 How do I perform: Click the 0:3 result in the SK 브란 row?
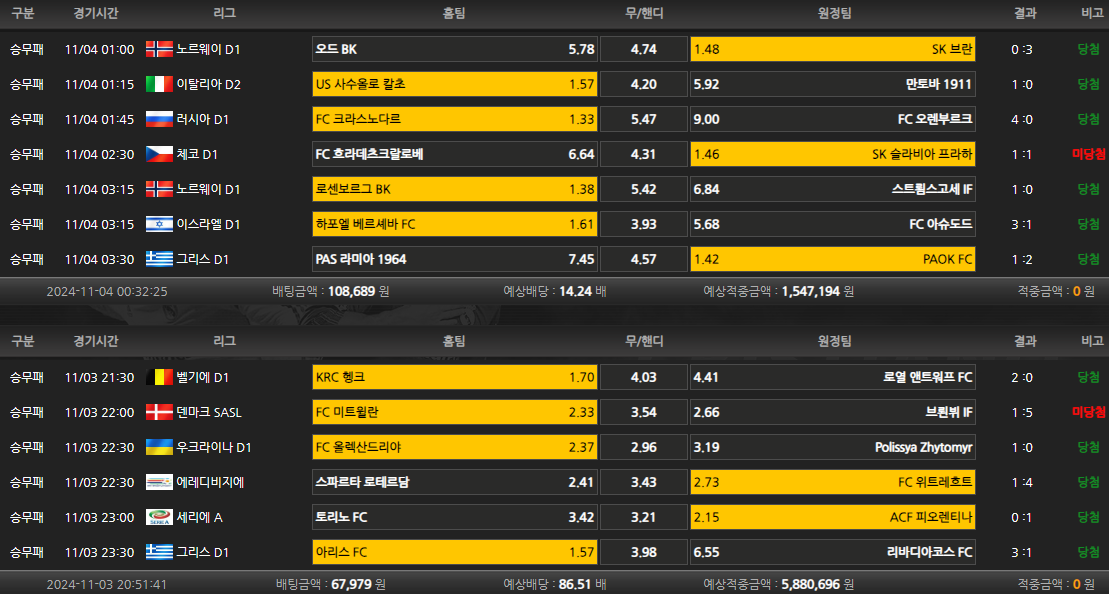point(1022,50)
